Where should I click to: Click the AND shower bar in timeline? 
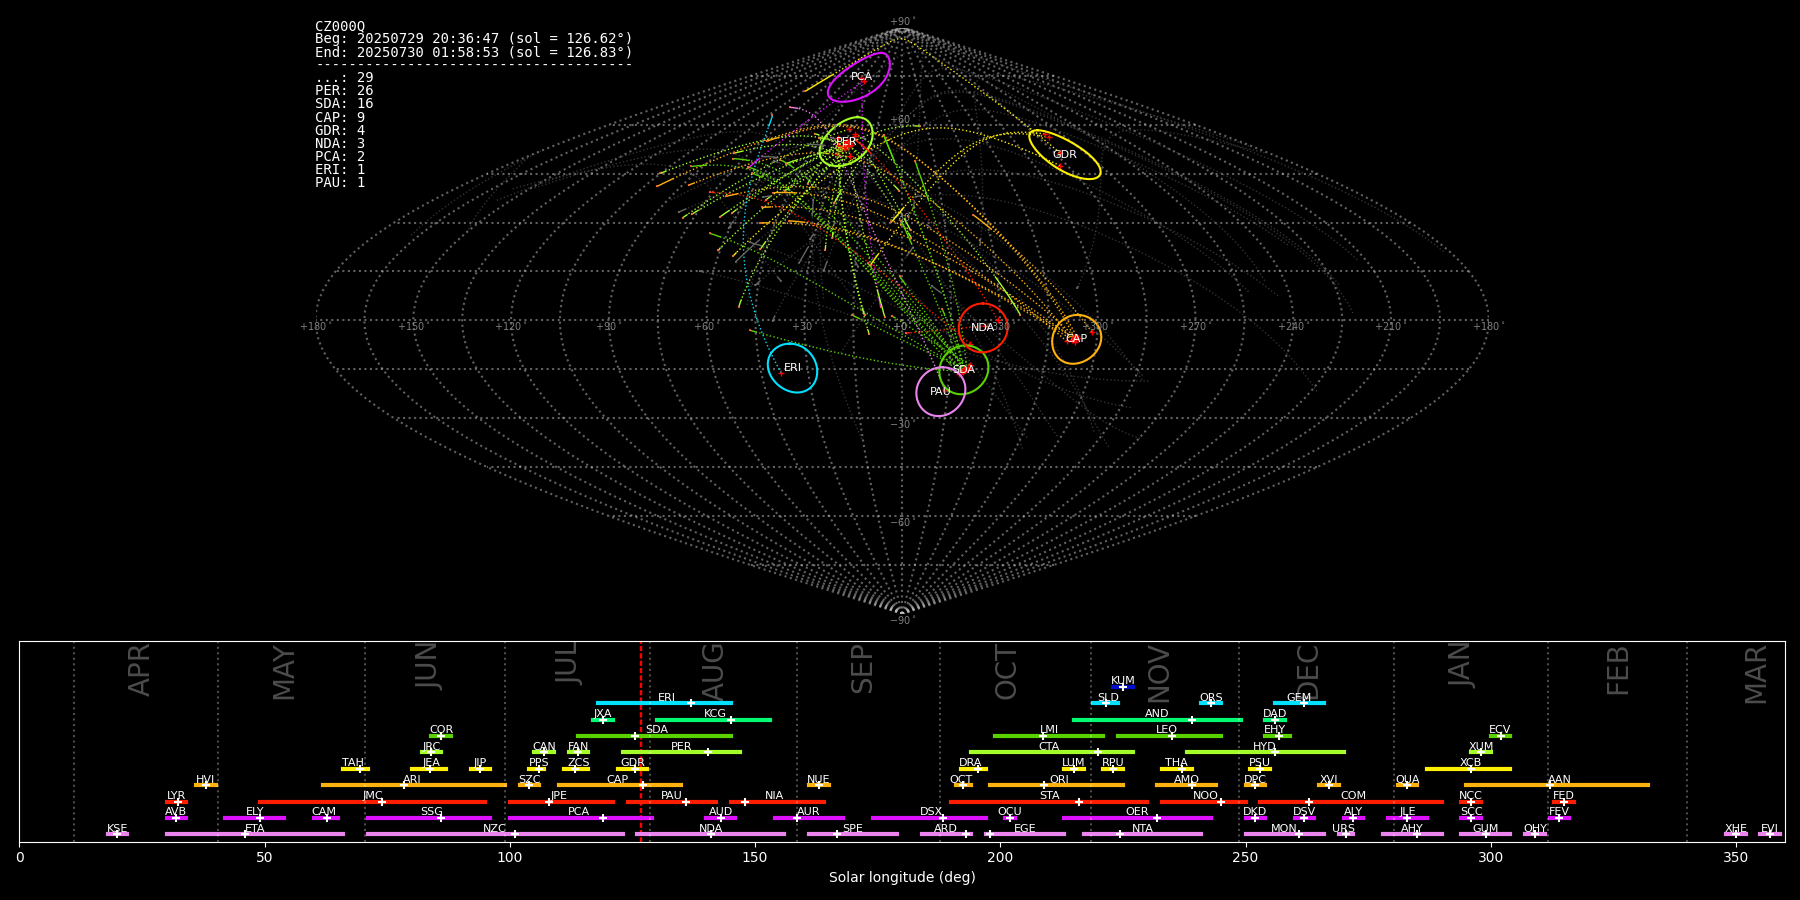(1157, 720)
